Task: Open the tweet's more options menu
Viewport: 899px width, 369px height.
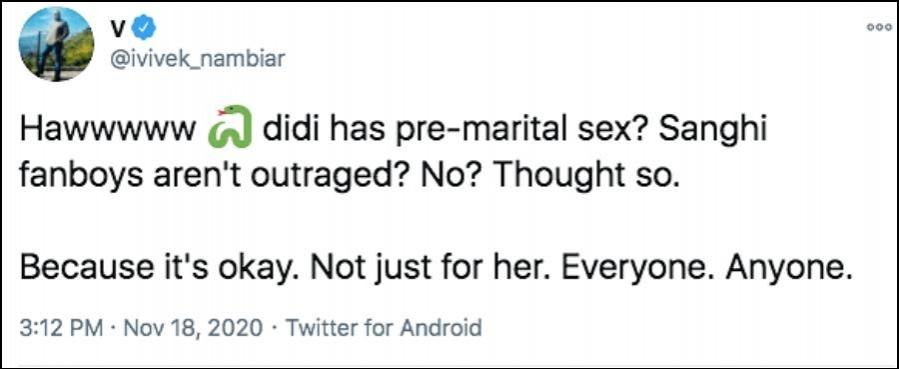Action: coord(879,26)
